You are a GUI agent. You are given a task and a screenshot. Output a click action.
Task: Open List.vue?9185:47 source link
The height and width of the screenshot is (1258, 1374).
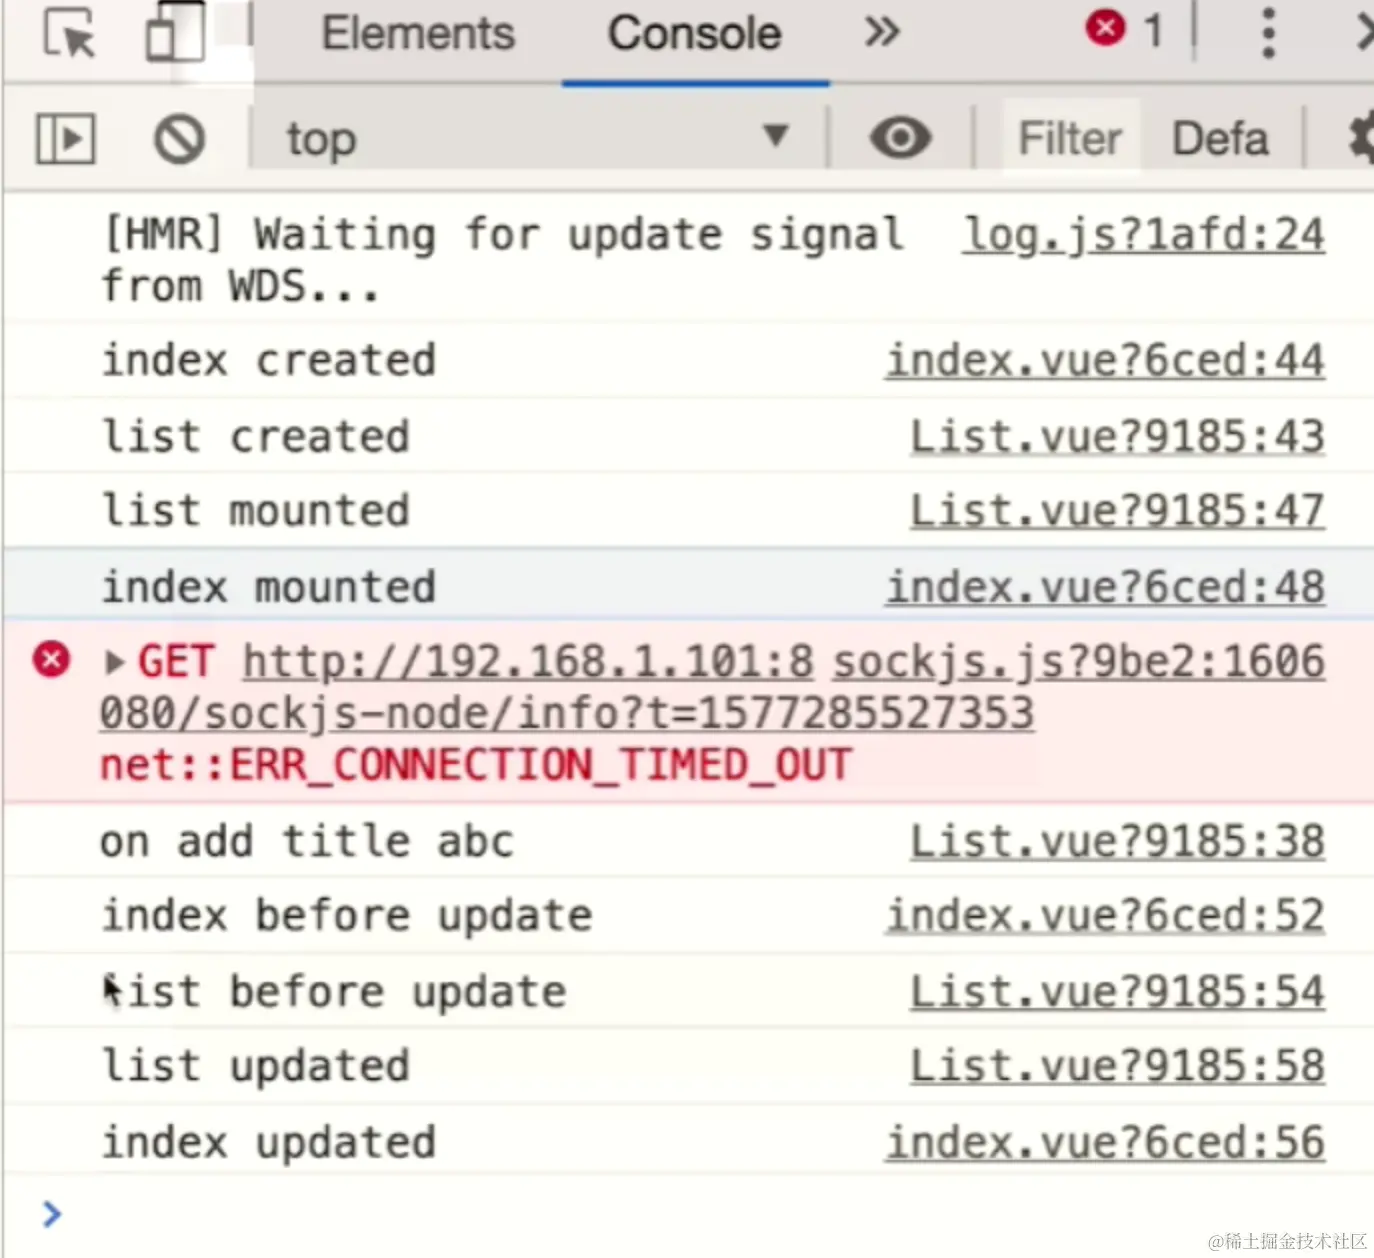1117,511
